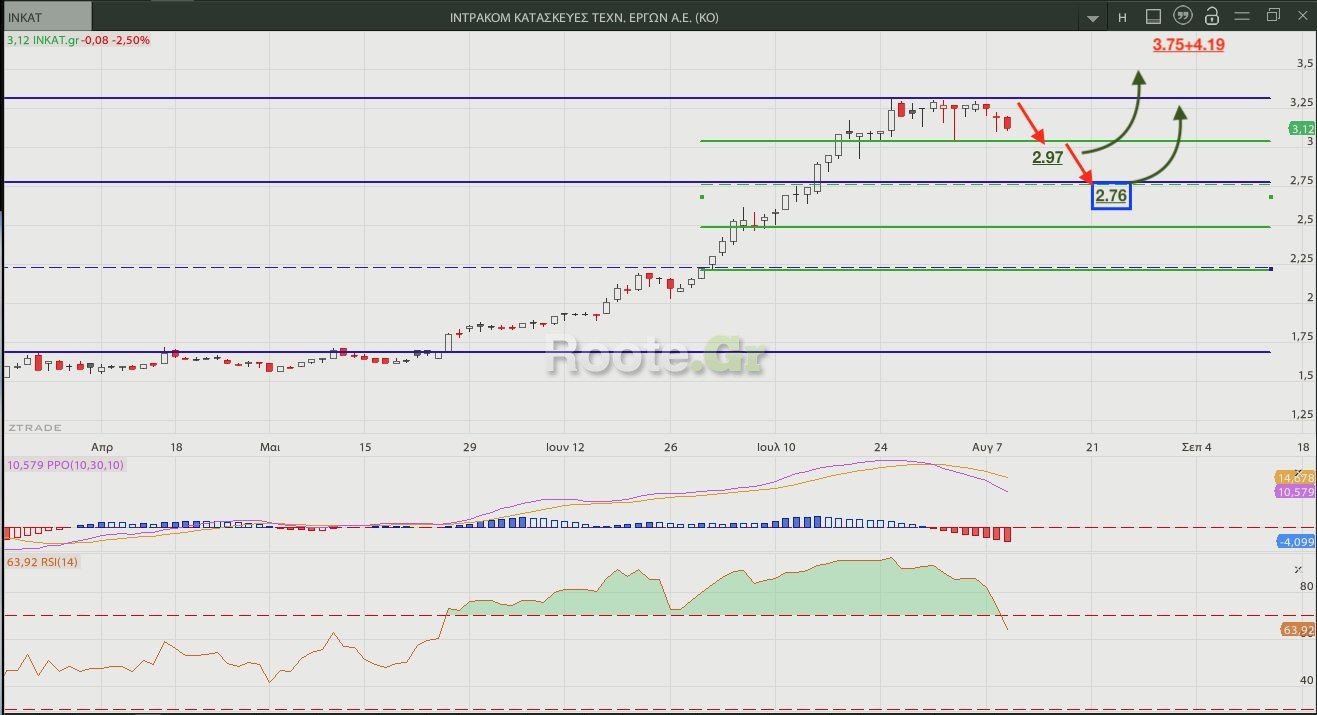Click the INKAT symbol input field
The width and height of the screenshot is (1317, 715).
coord(46,17)
